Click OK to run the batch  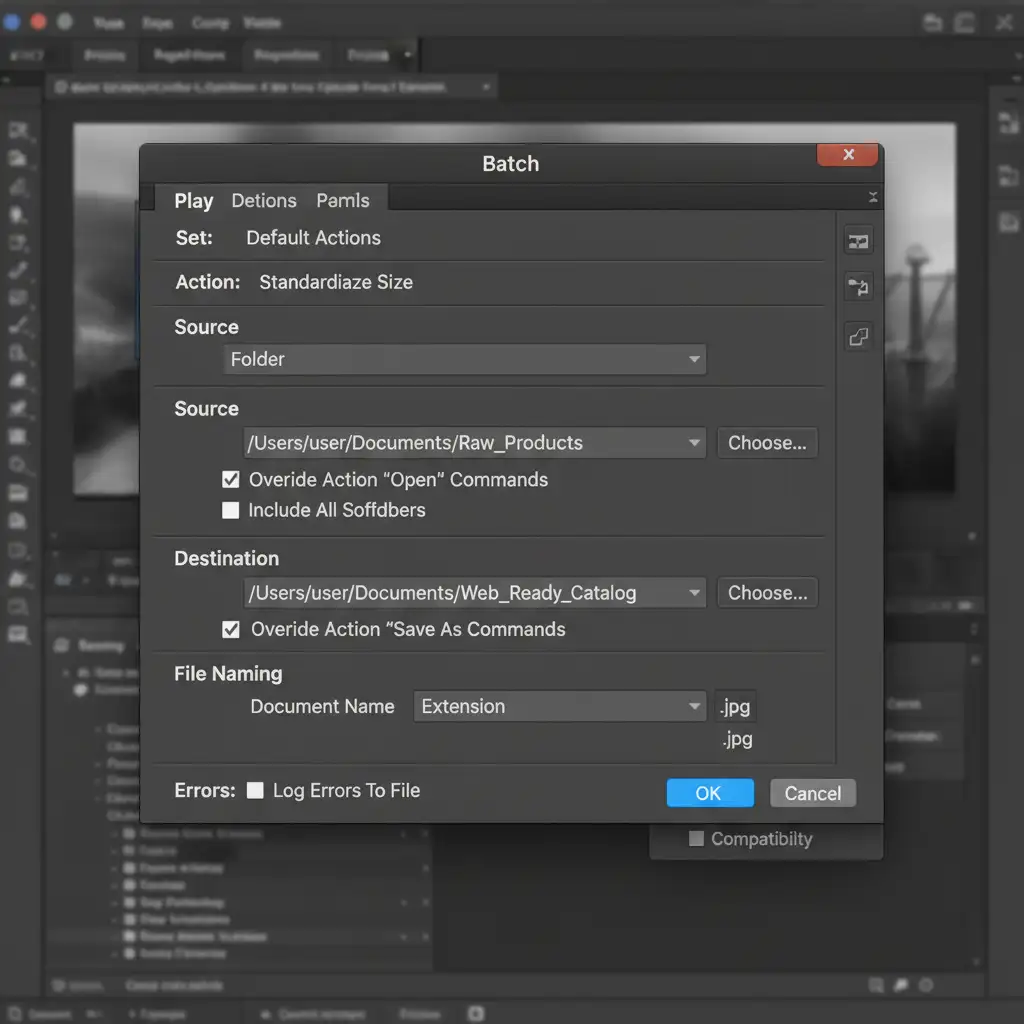(x=709, y=793)
